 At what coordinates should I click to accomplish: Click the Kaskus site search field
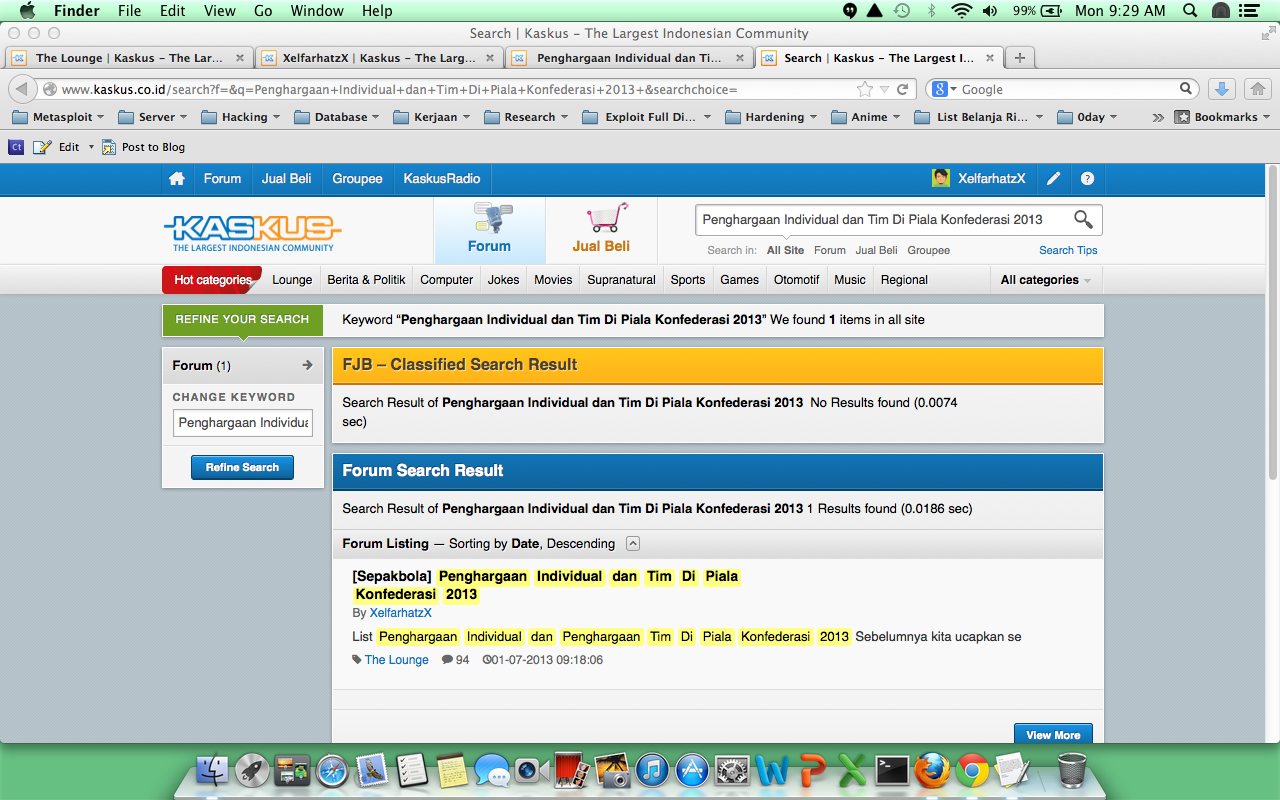(884, 219)
